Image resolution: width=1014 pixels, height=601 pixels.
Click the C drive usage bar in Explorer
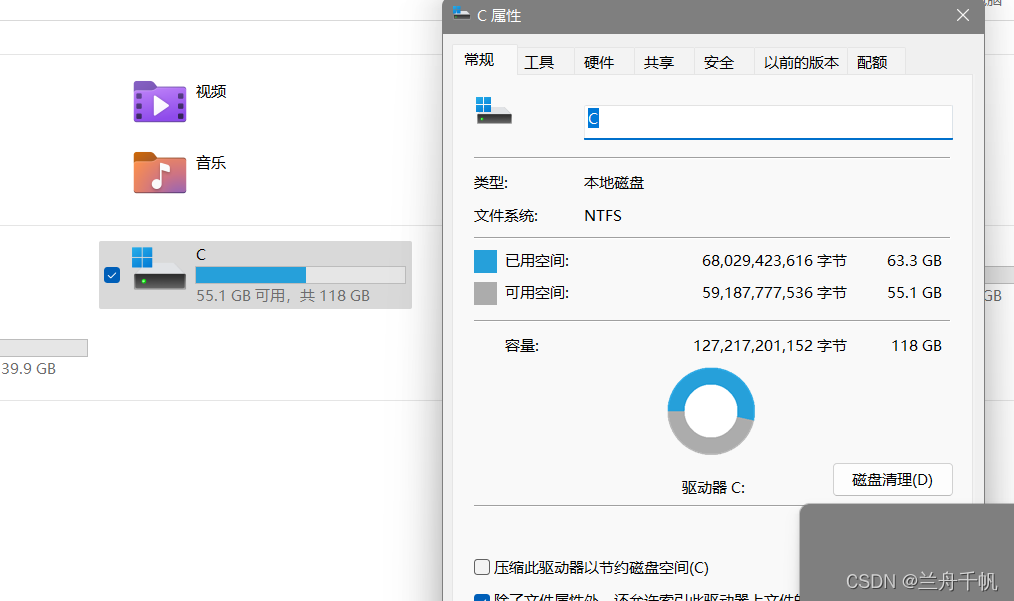tap(301, 275)
